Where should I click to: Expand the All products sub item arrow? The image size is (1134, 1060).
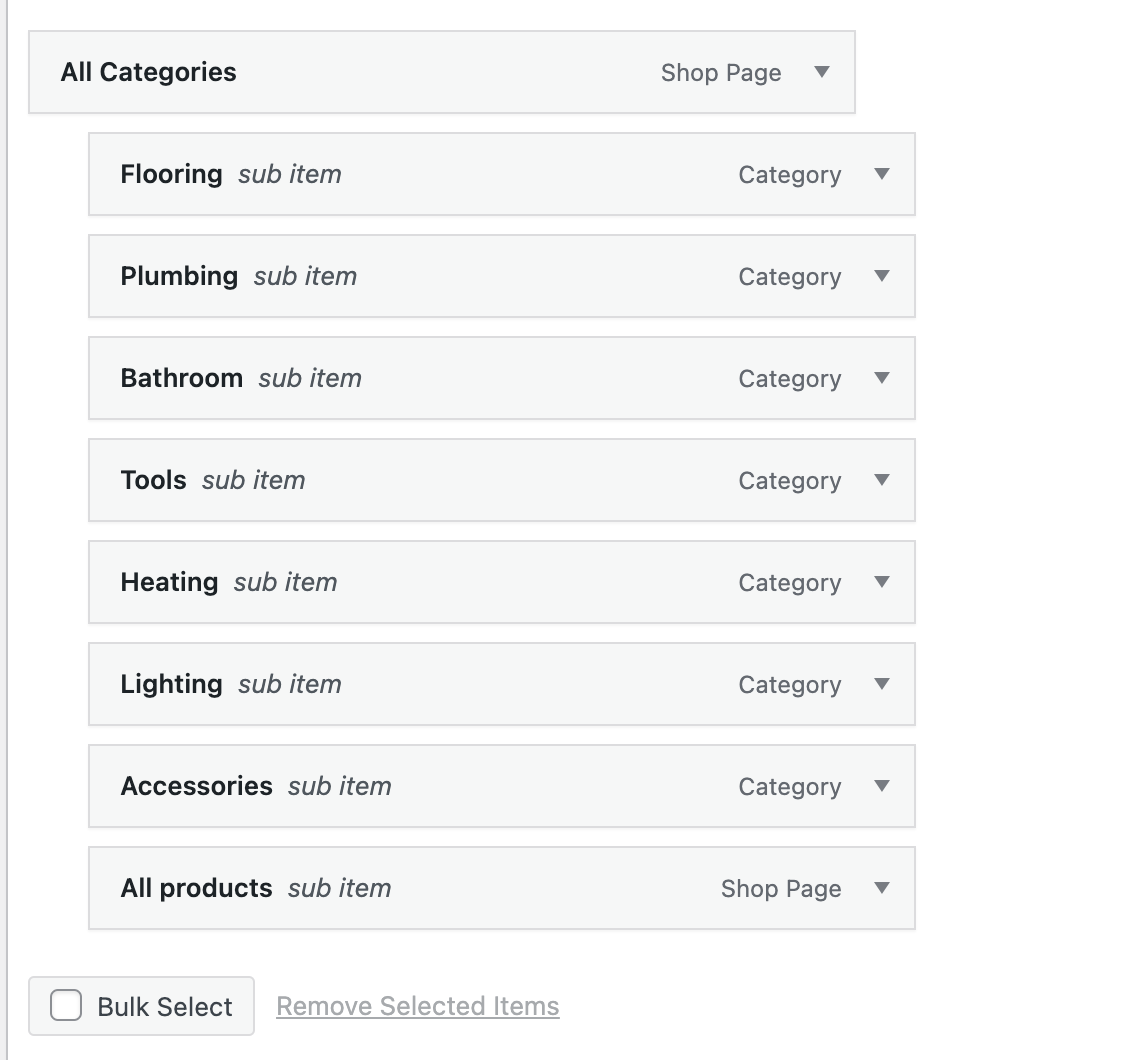click(882, 888)
